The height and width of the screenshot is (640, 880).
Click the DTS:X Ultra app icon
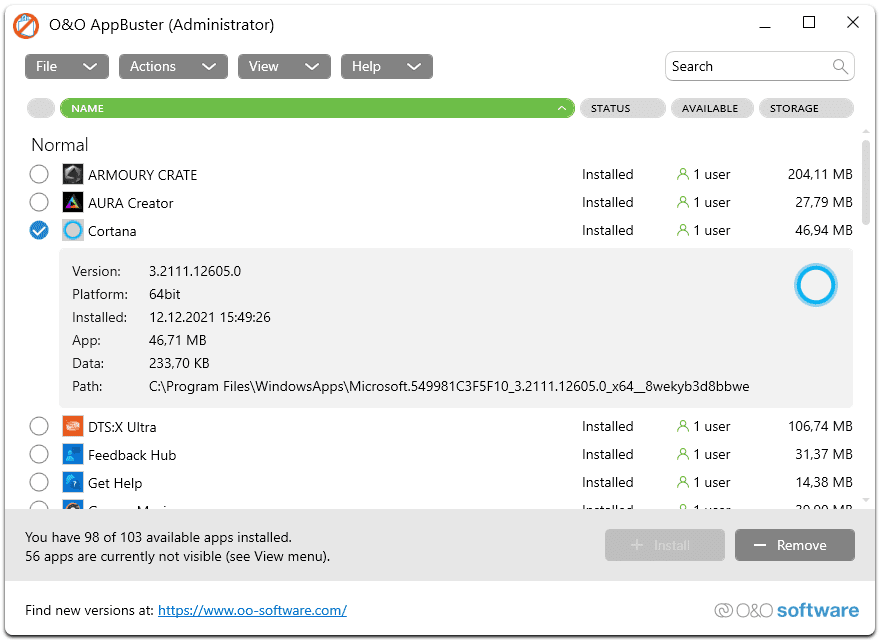[x=72, y=426]
